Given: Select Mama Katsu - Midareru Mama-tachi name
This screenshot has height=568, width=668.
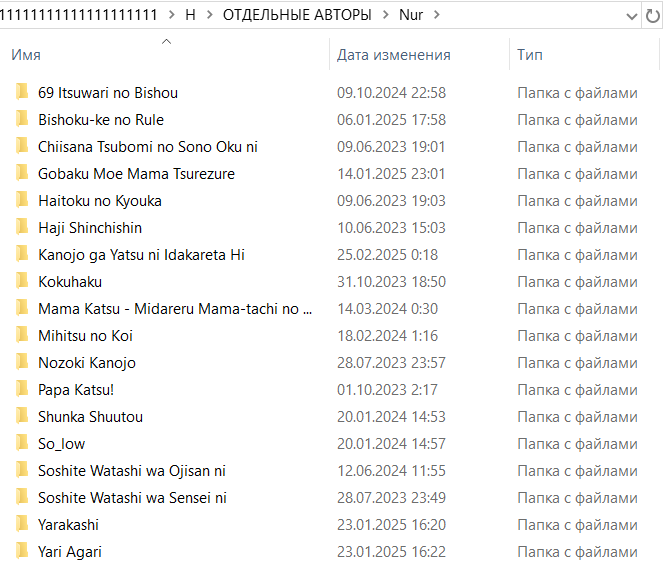Looking at the screenshot, I should [x=175, y=309].
